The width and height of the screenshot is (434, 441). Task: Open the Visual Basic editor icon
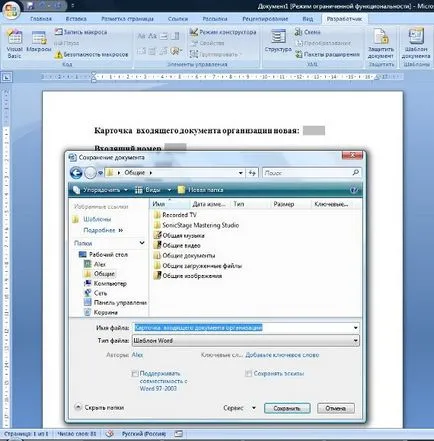14,44
